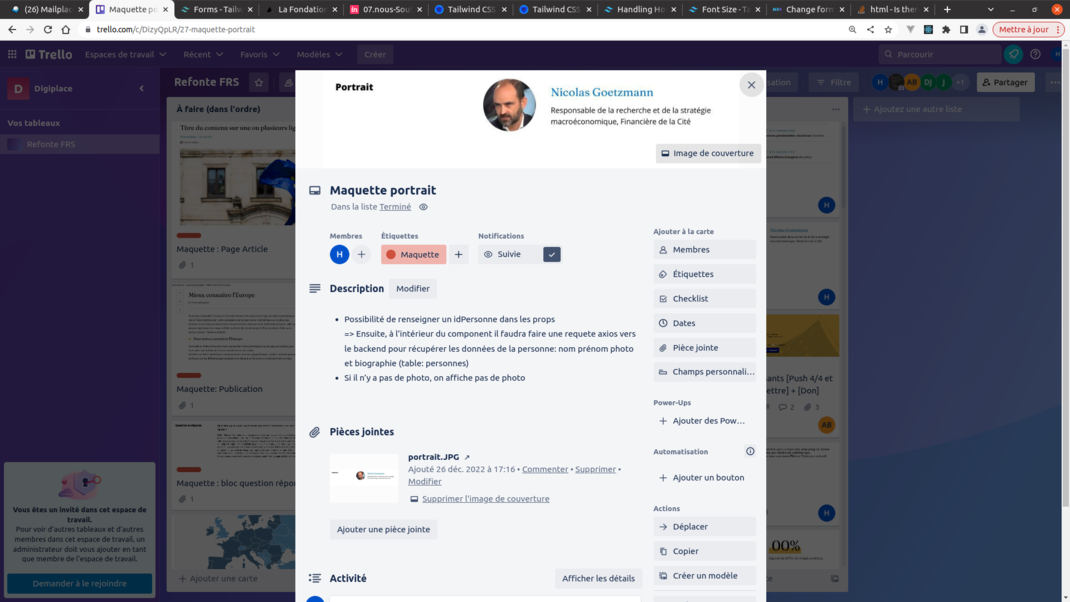Open the portrait.JPG attachment thumbnail

364,477
